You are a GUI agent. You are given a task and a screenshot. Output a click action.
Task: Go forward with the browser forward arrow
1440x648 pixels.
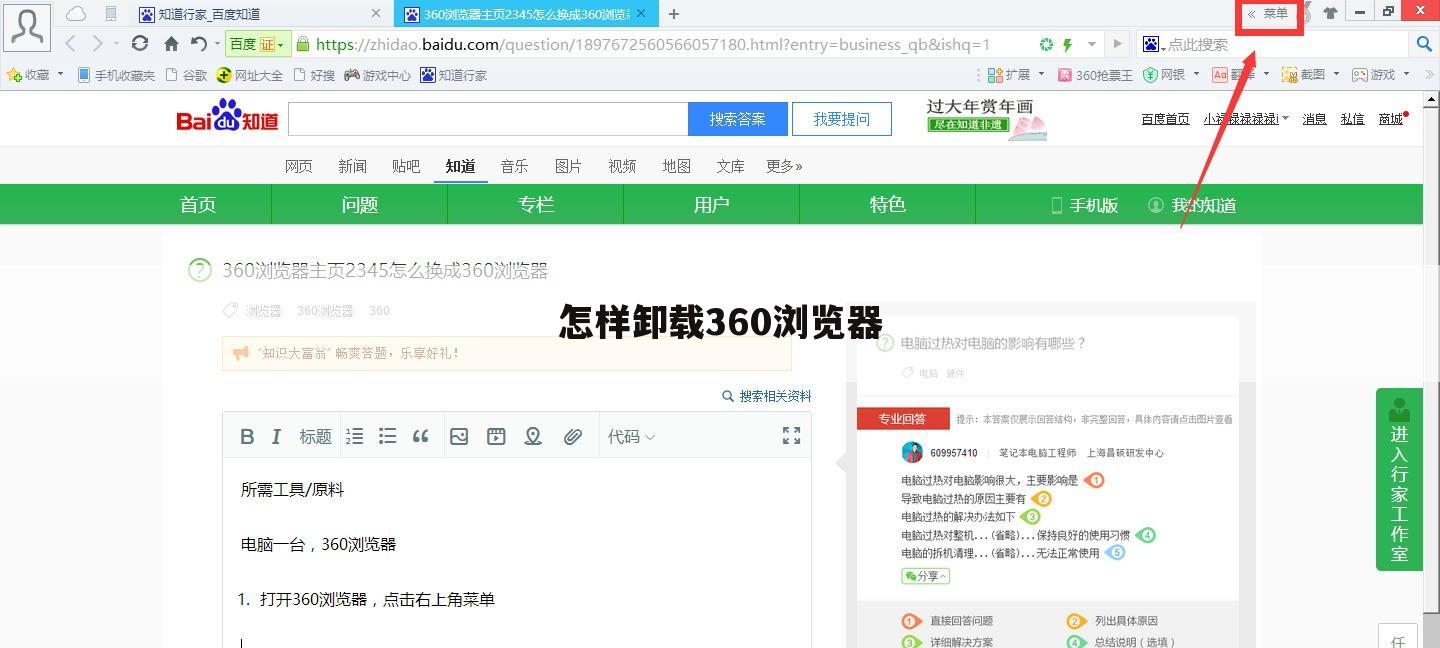click(x=97, y=44)
